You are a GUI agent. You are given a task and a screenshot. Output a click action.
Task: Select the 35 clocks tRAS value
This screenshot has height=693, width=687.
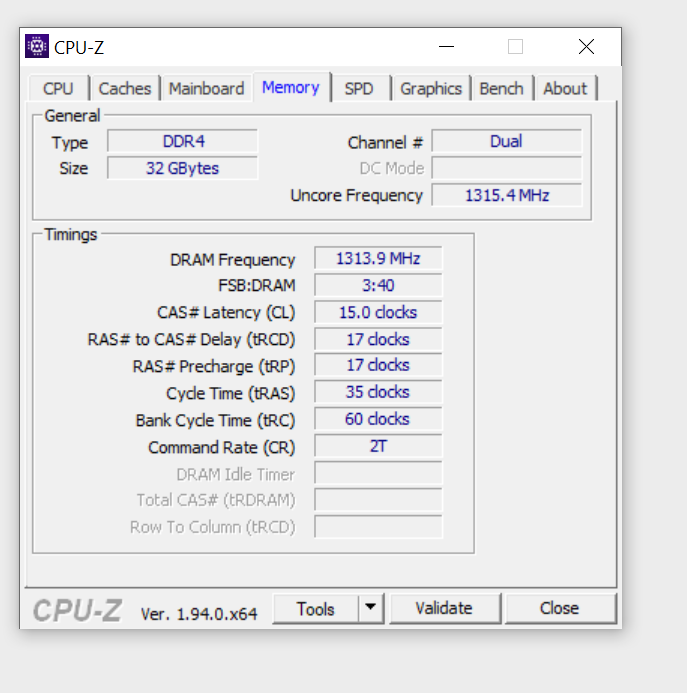[x=378, y=392]
